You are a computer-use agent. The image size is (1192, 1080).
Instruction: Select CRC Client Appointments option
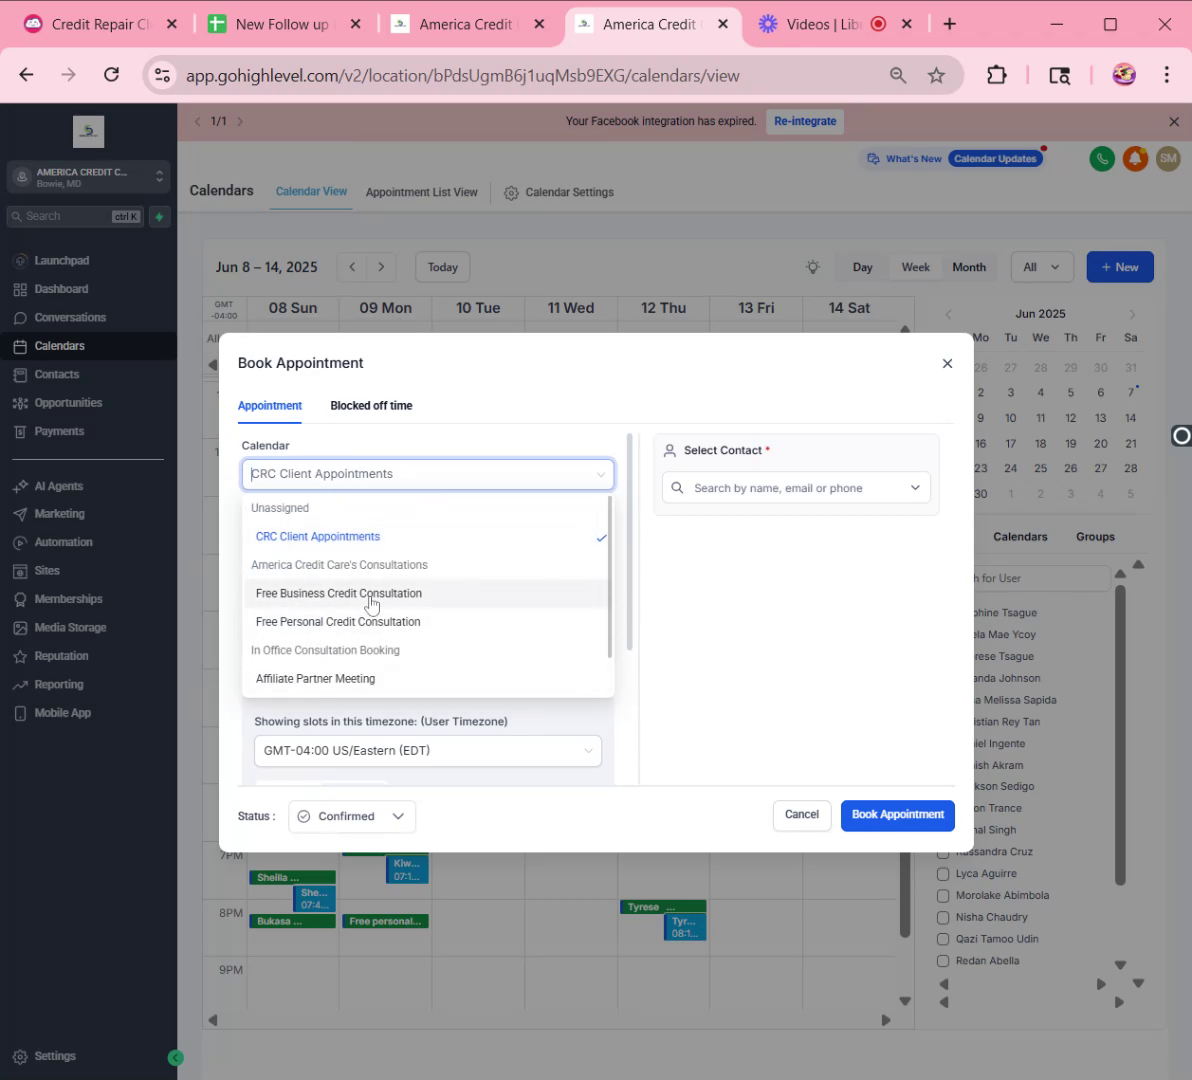427,537
